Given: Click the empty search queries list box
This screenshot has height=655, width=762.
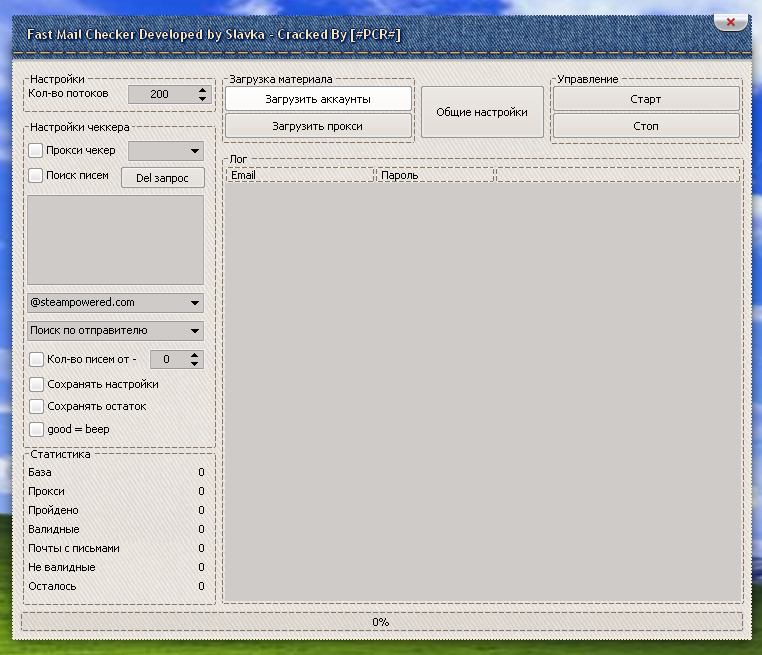Looking at the screenshot, I should pos(115,240).
